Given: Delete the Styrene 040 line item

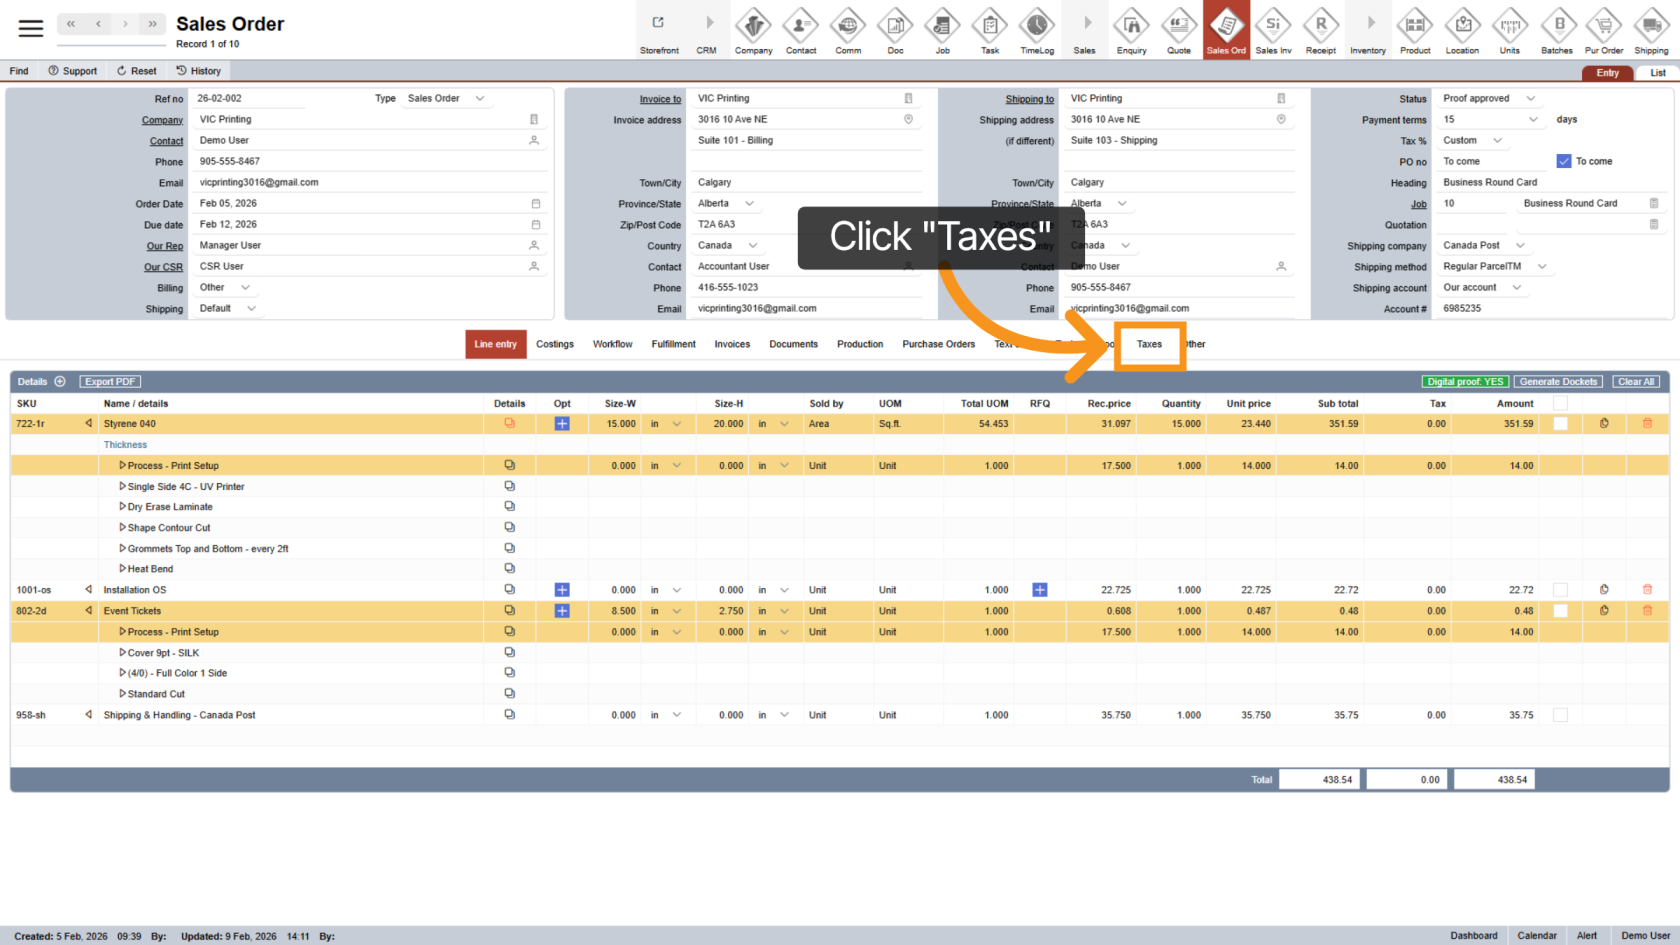Looking at the screenshot, I should click(1647, 424).
